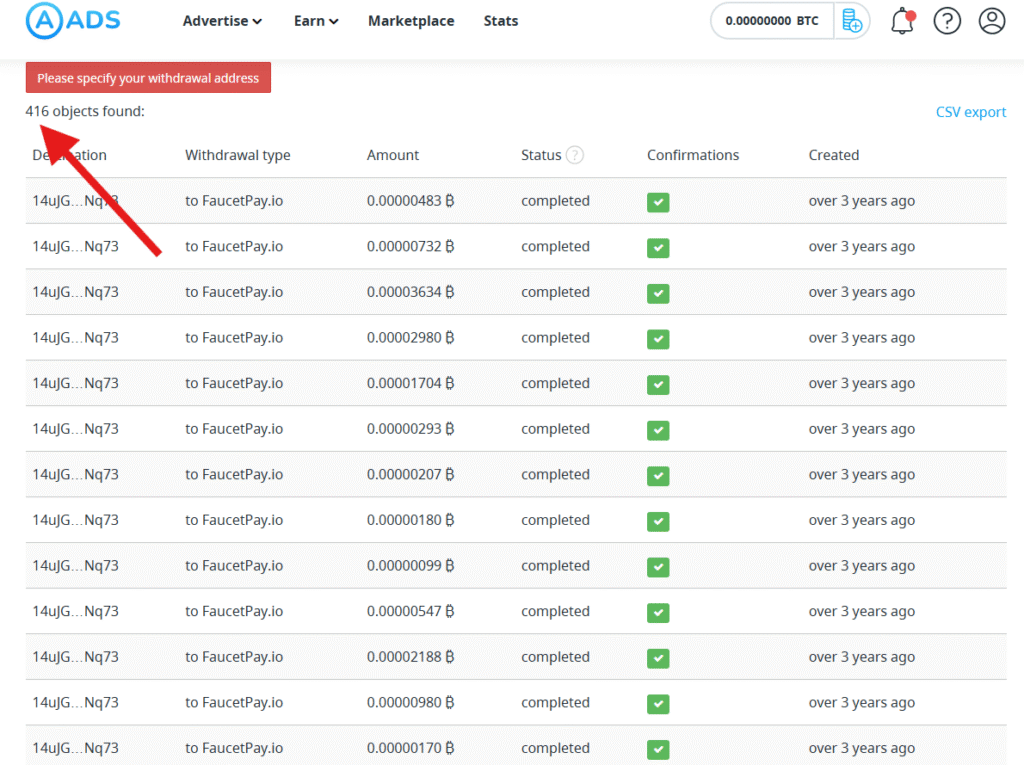Click '416 objects found:' text

pos(85,111)
